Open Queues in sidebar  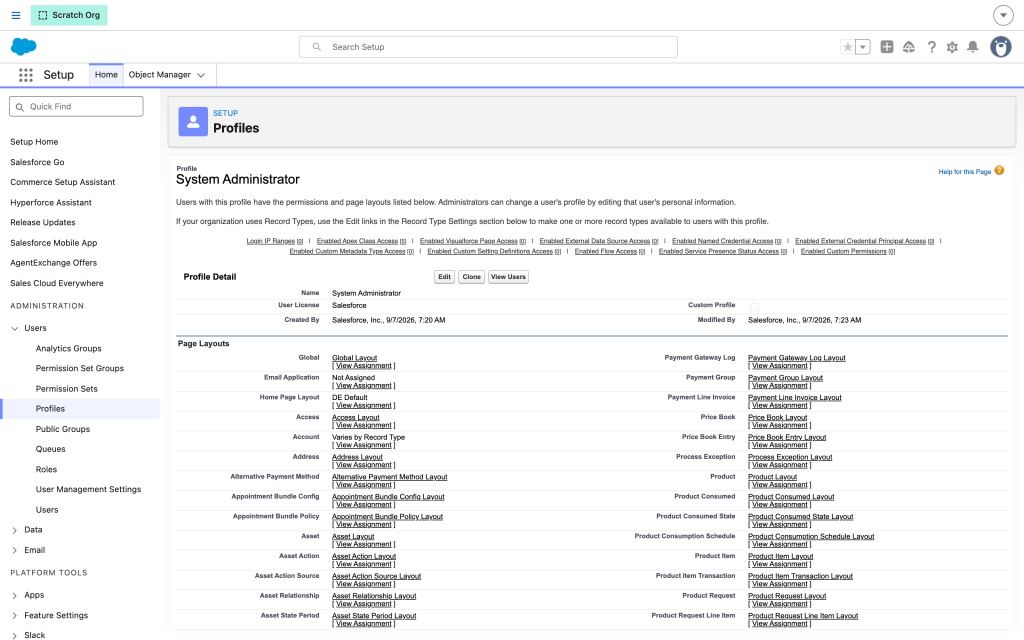(50, 449)
